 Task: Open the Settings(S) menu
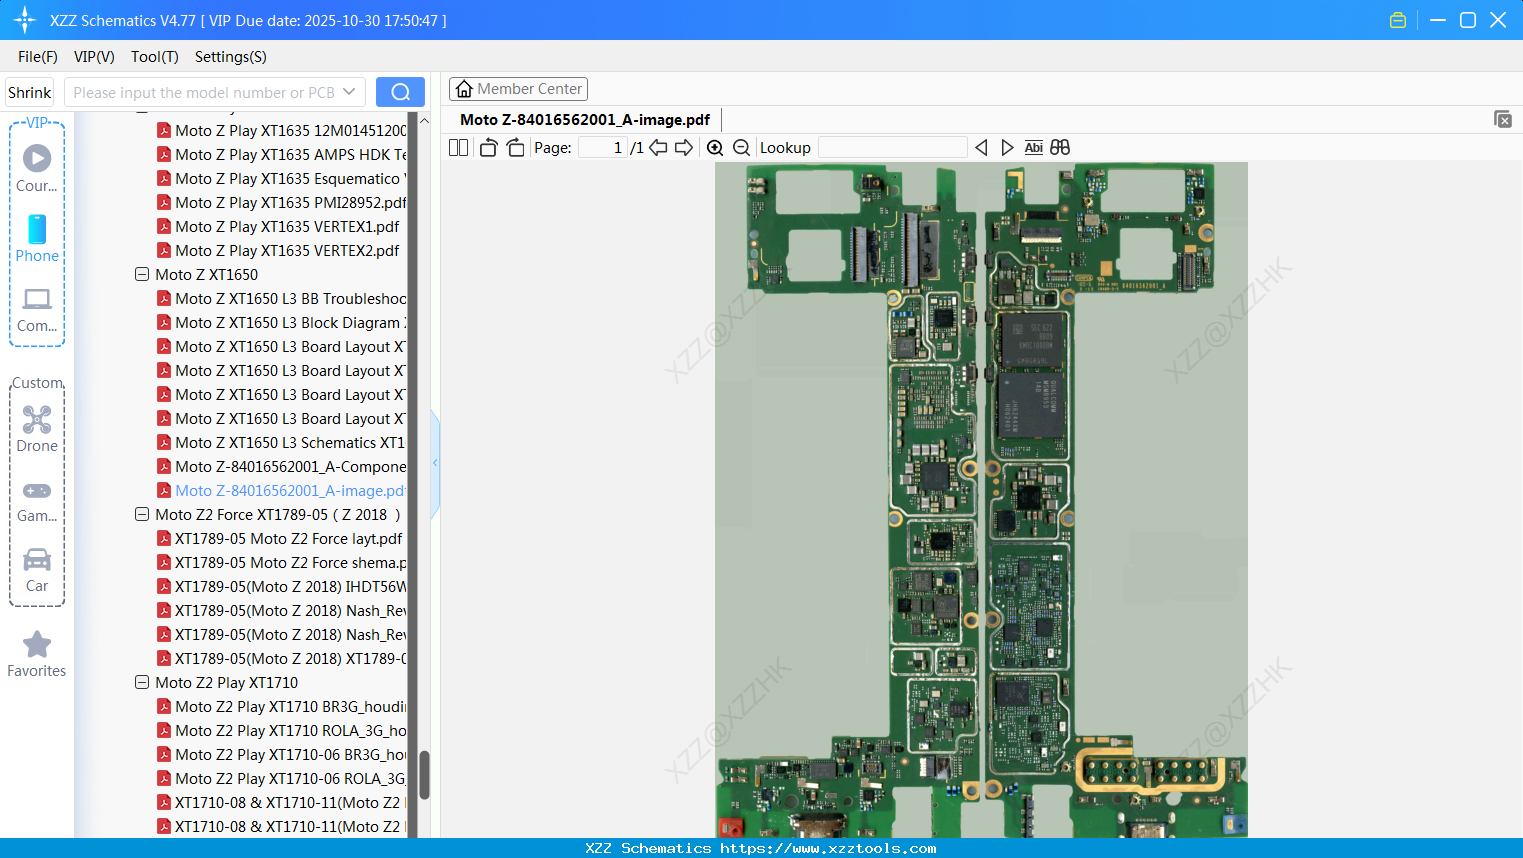coord(231,57)
